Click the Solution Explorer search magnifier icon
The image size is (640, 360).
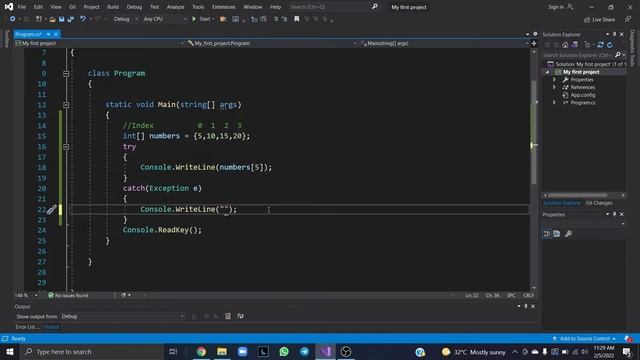[x=618, y=55]
